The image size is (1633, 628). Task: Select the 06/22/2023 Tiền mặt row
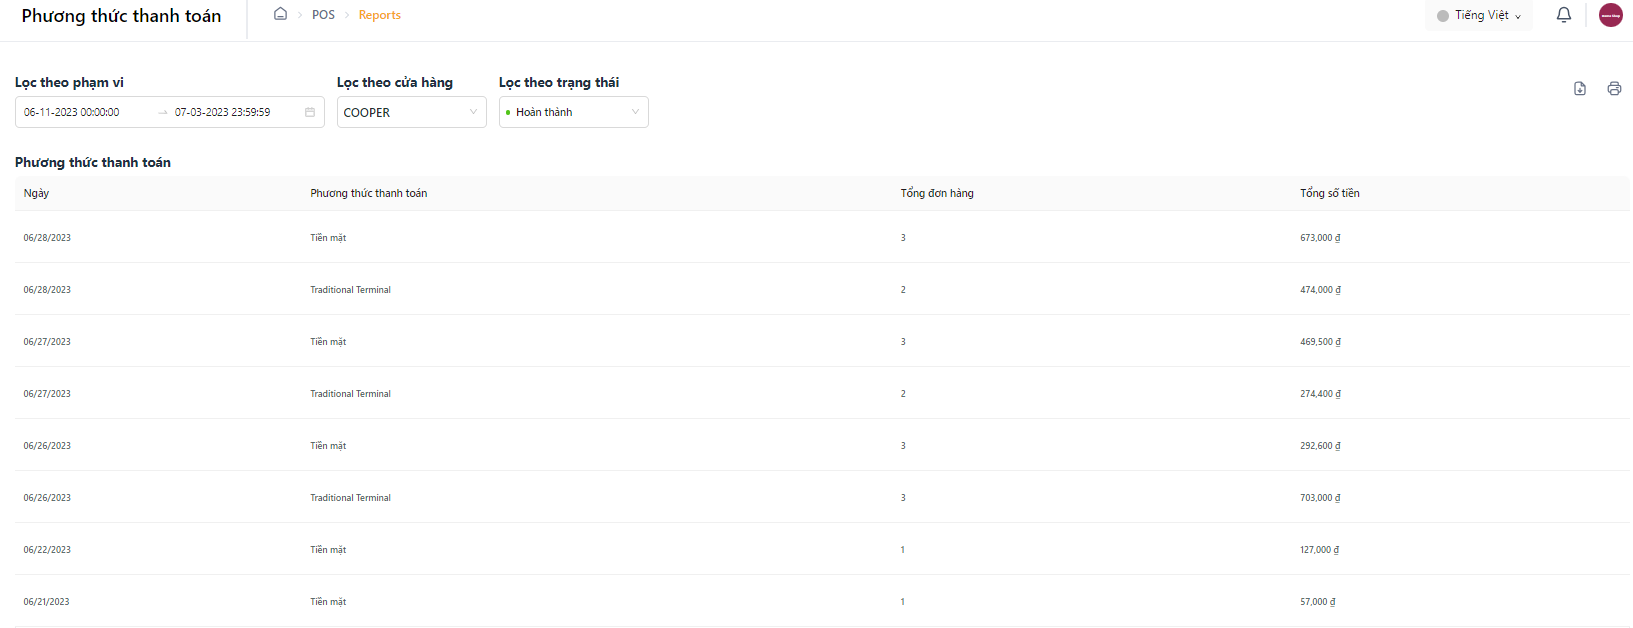coord(822,549)
